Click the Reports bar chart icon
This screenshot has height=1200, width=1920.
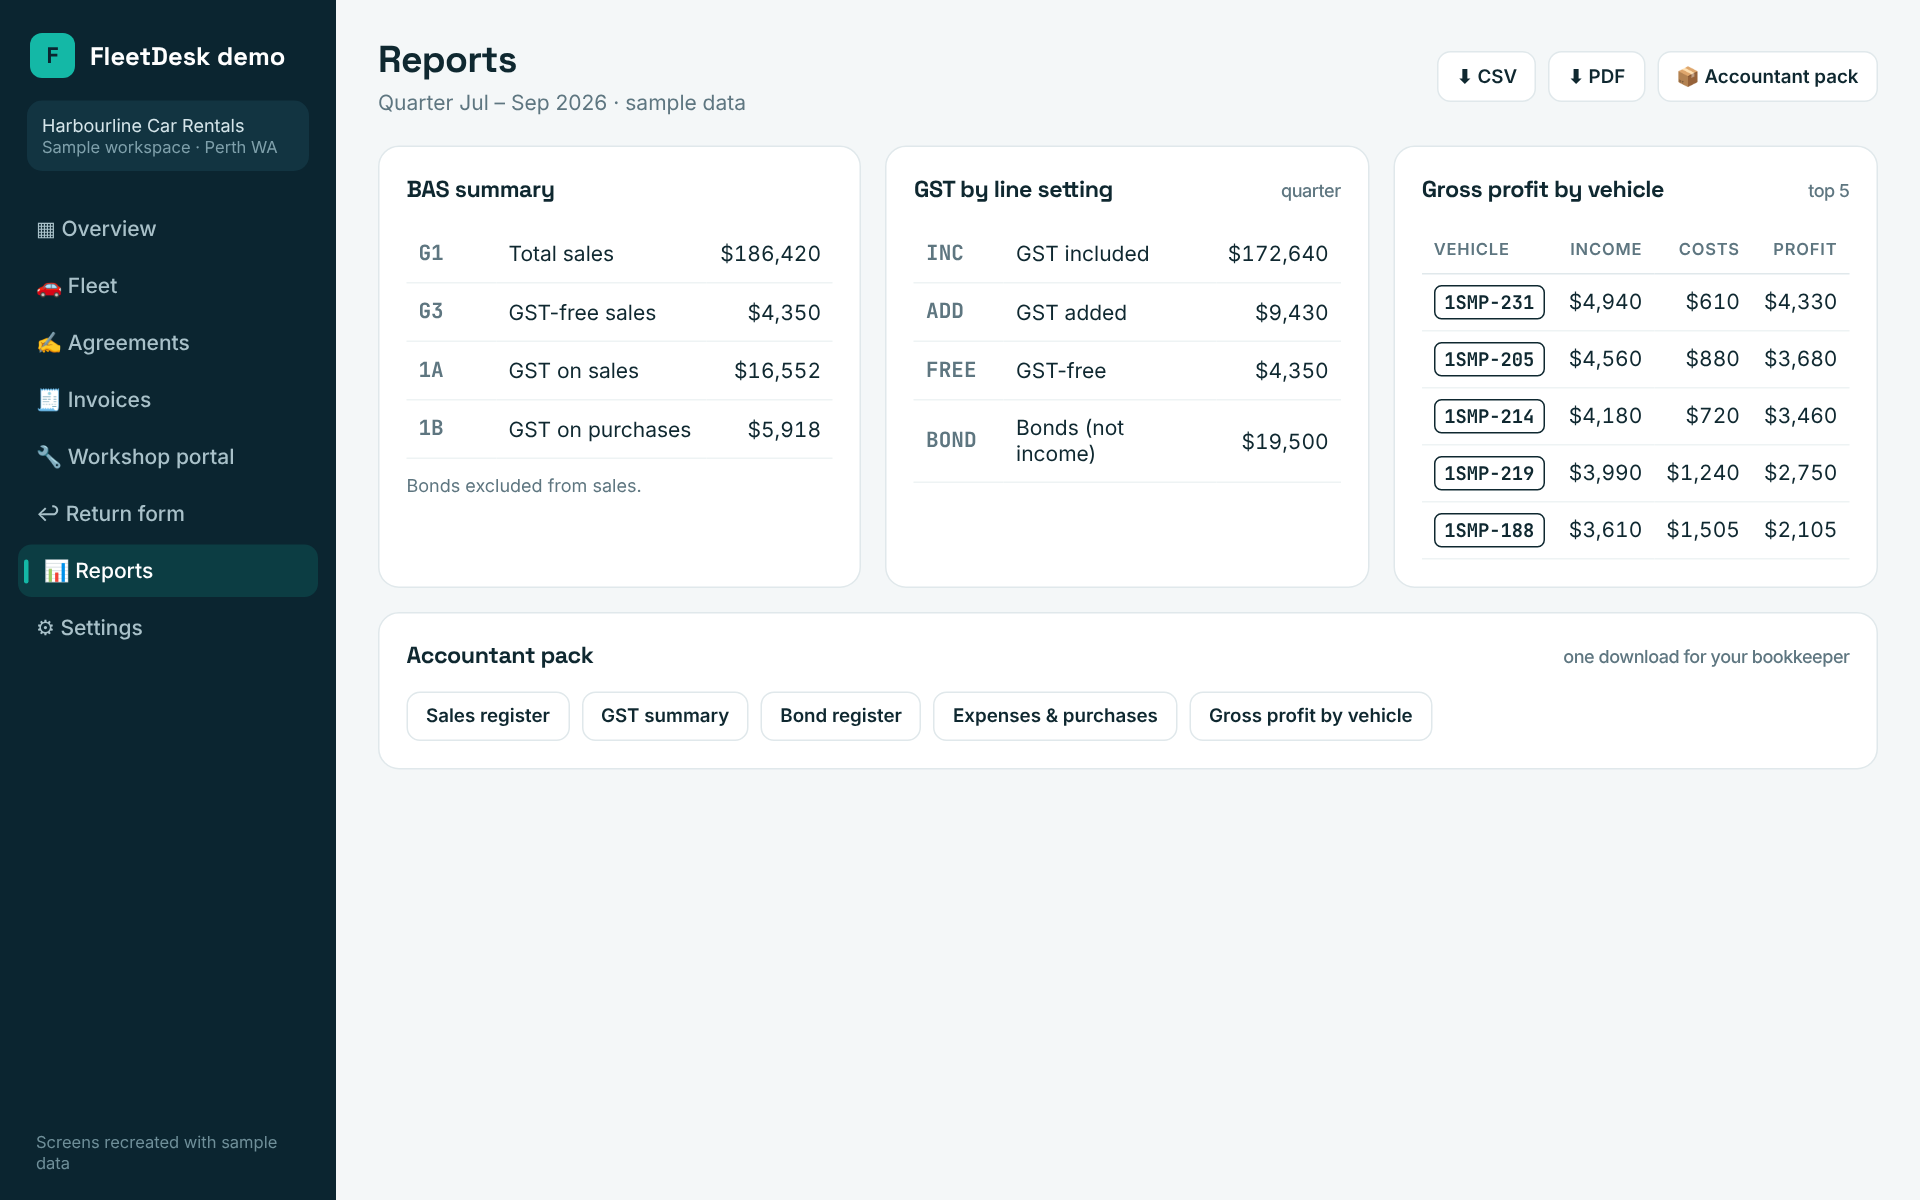(56, 571)
